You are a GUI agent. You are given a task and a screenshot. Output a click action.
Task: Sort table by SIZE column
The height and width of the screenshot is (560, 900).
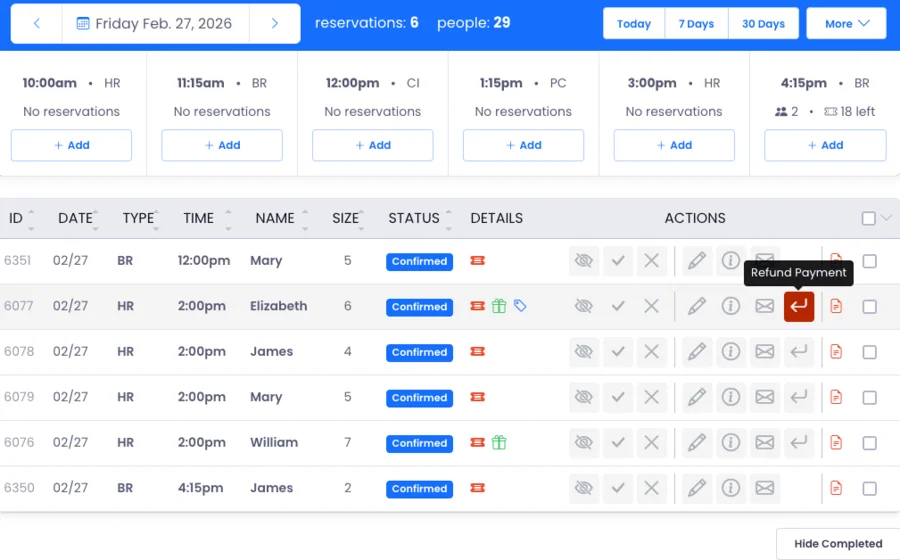coord(348,219)
